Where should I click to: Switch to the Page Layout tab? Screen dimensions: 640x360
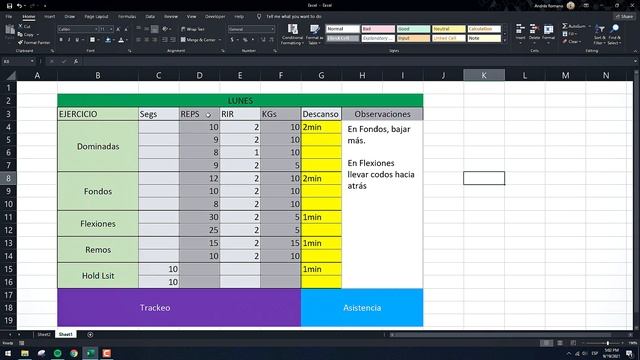point(96,17)
